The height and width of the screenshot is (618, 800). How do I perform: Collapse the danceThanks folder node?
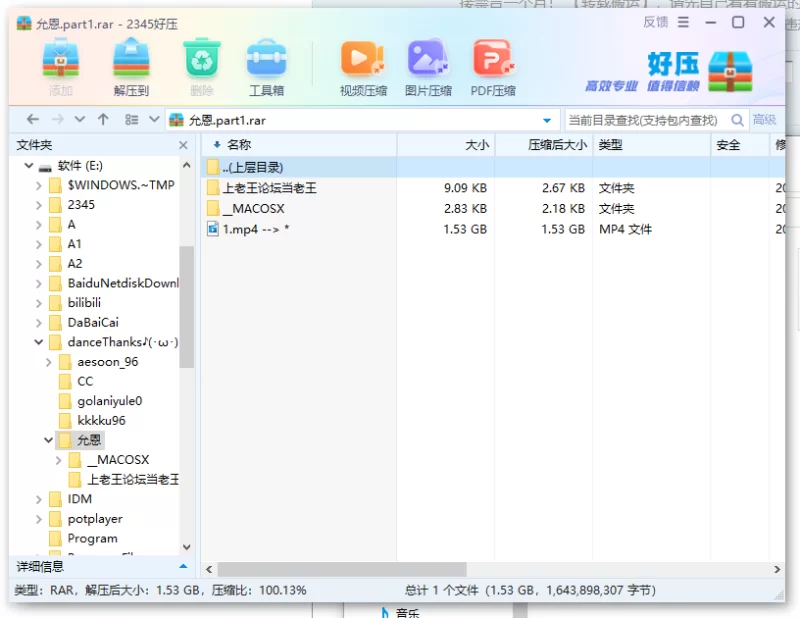39,342
